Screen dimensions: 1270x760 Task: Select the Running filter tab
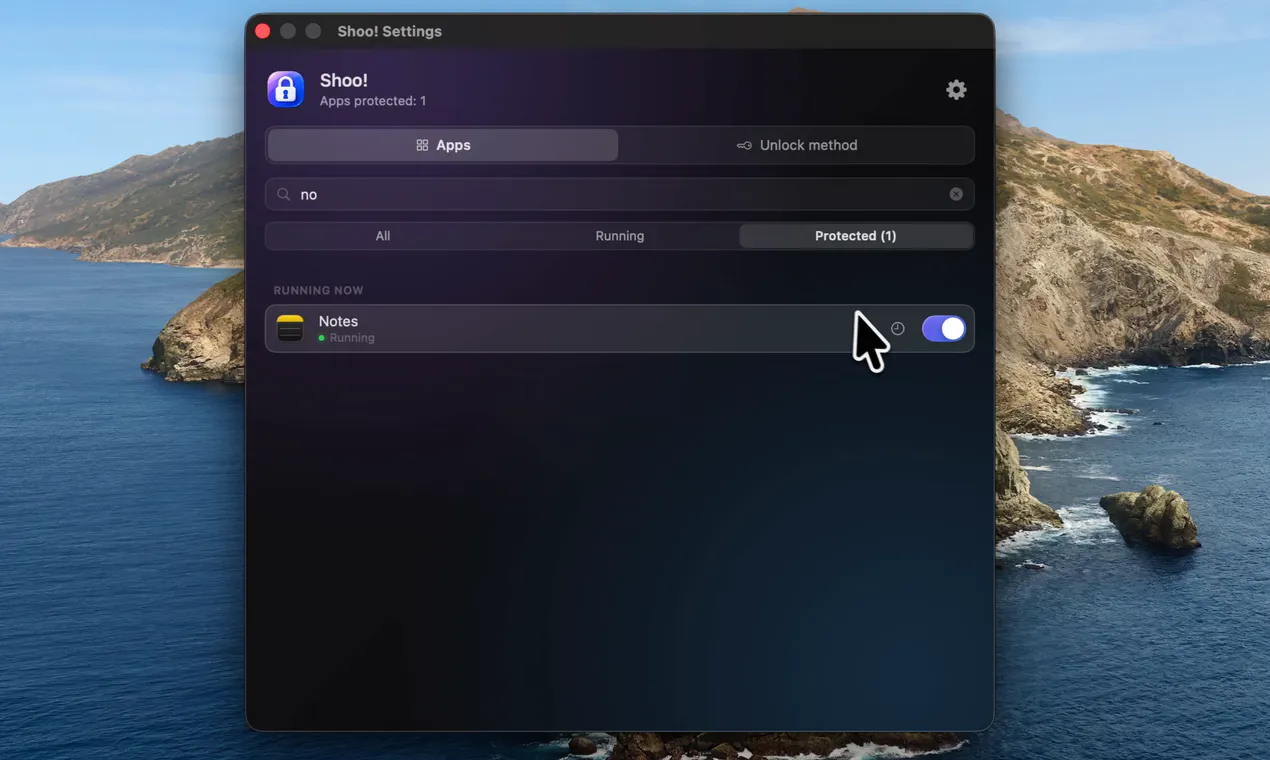(620, 236)
